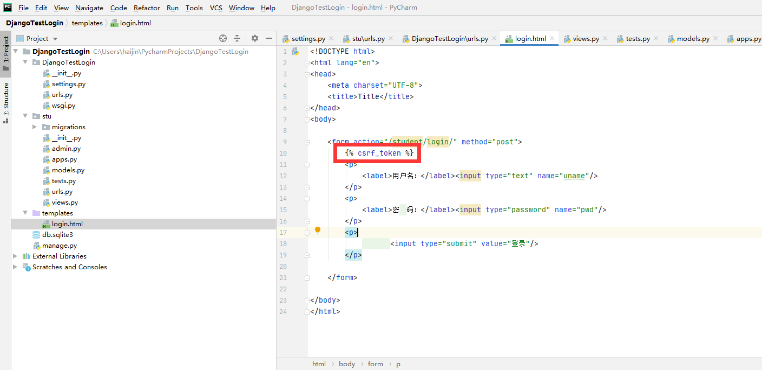Open the Code menu
This screenshot has height=370, width=762.
[x=119, y=8]
